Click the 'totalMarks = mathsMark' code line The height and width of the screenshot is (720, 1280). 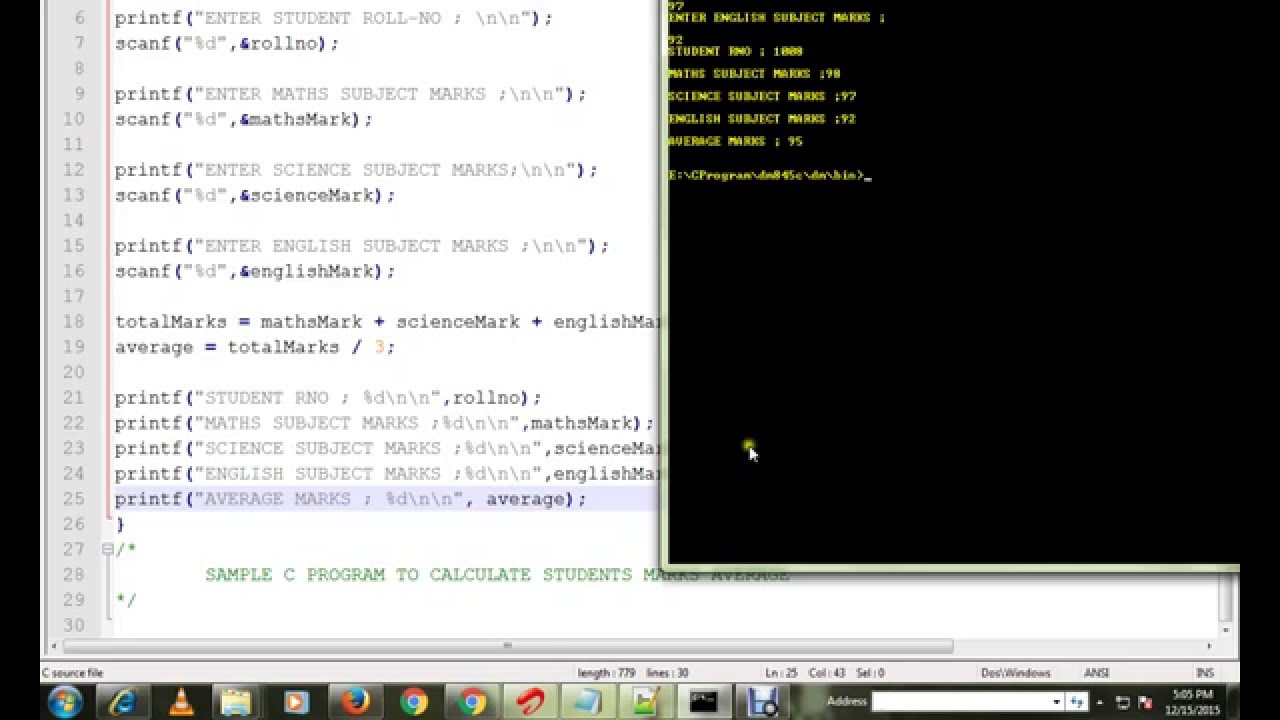click(x=387, y=322)
